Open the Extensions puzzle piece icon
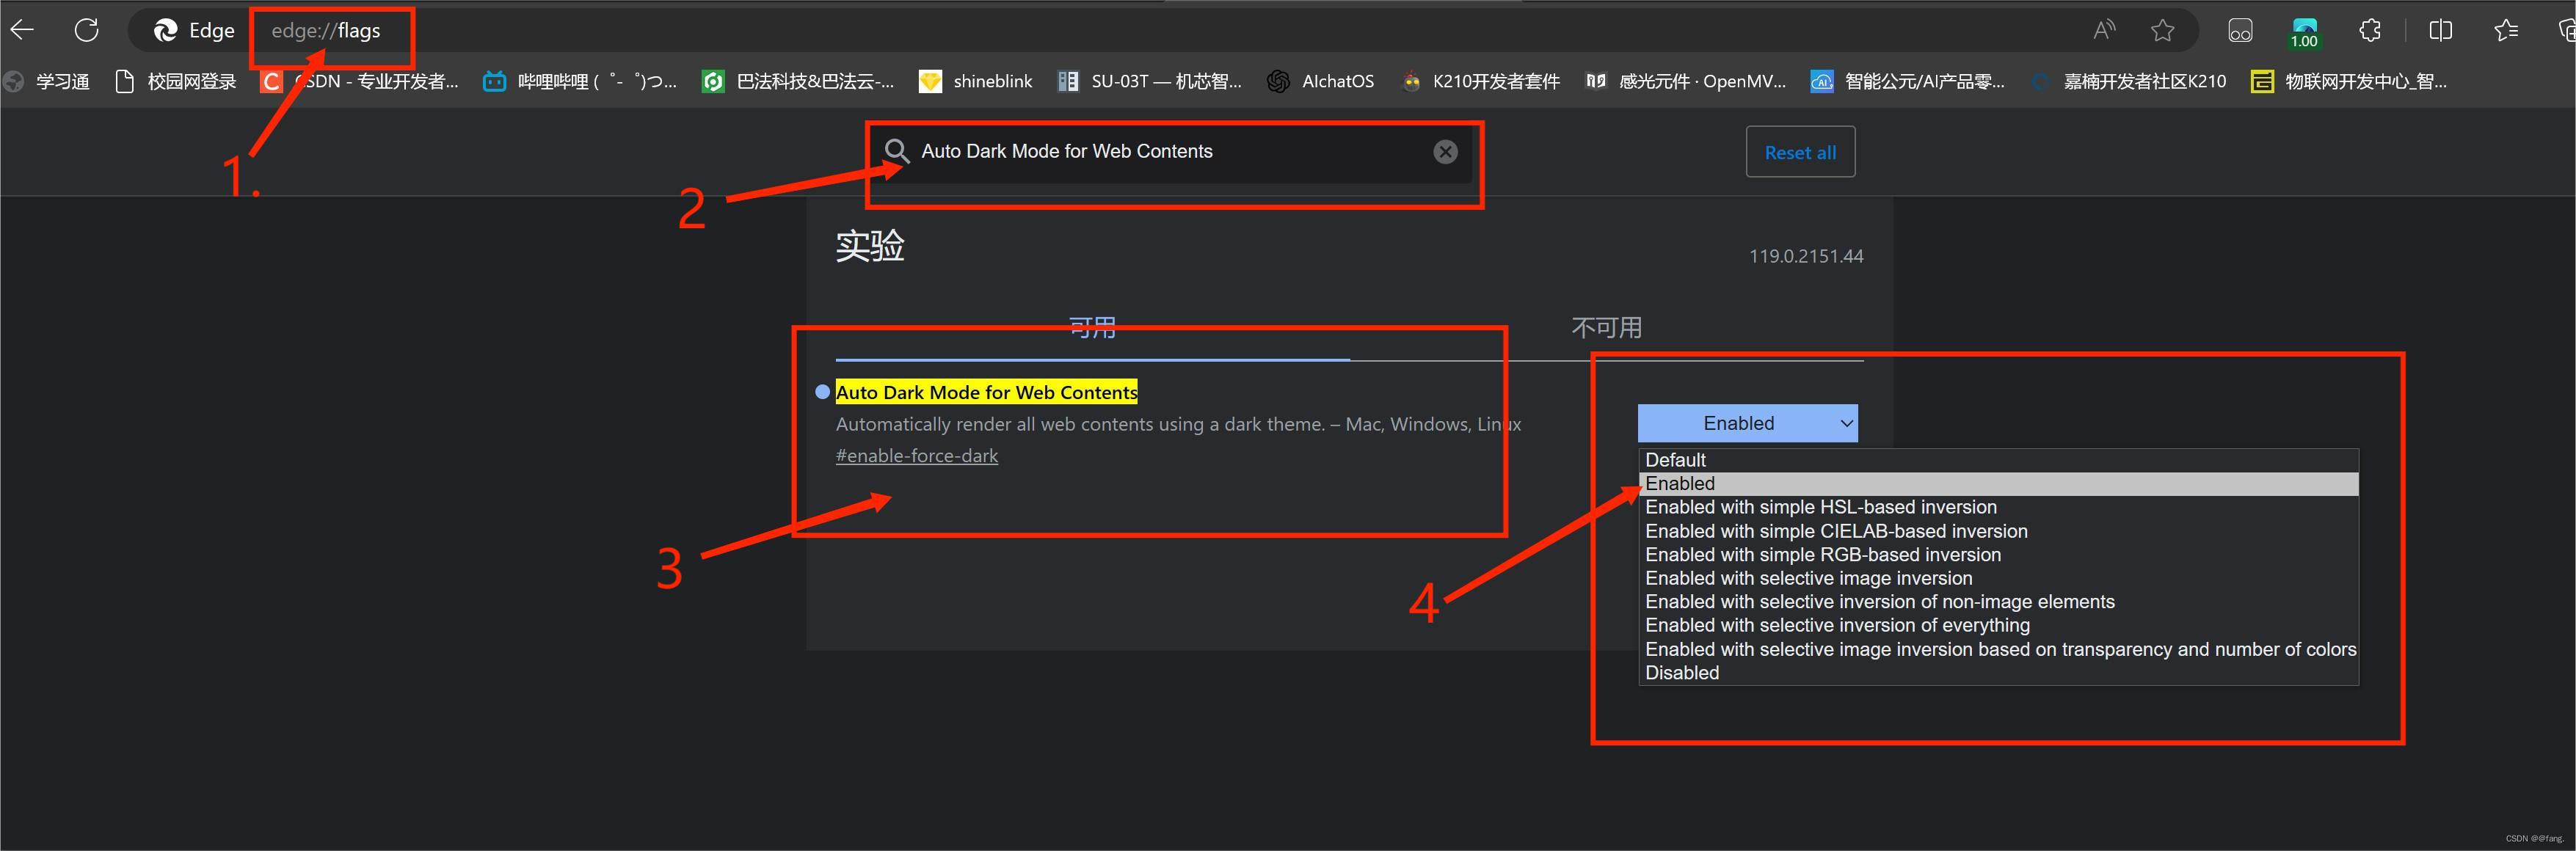Image resolution: width=2576 pixels, height=851 pixels. pos(2369,30)
